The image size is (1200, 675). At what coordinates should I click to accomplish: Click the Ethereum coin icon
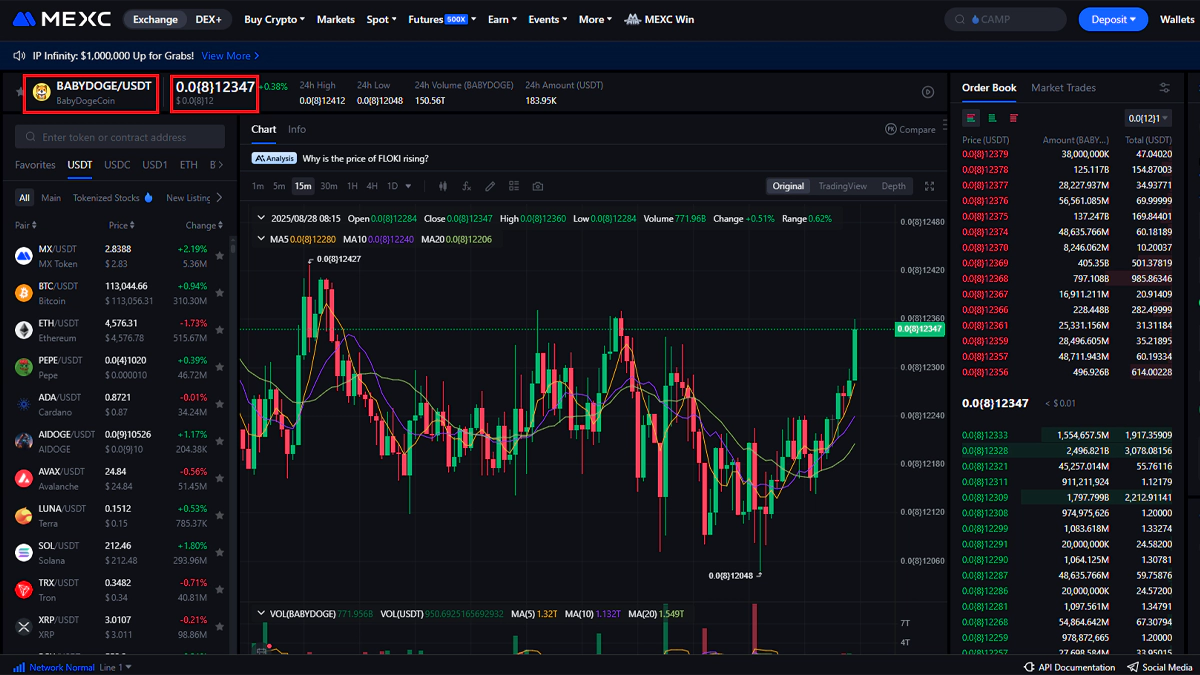coord(24,330)
